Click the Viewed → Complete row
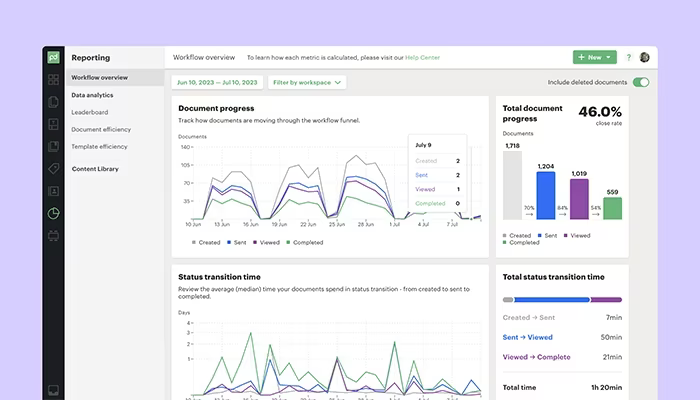Image resolution: width=700 pixels, height=400 pixels. (562, 357)
